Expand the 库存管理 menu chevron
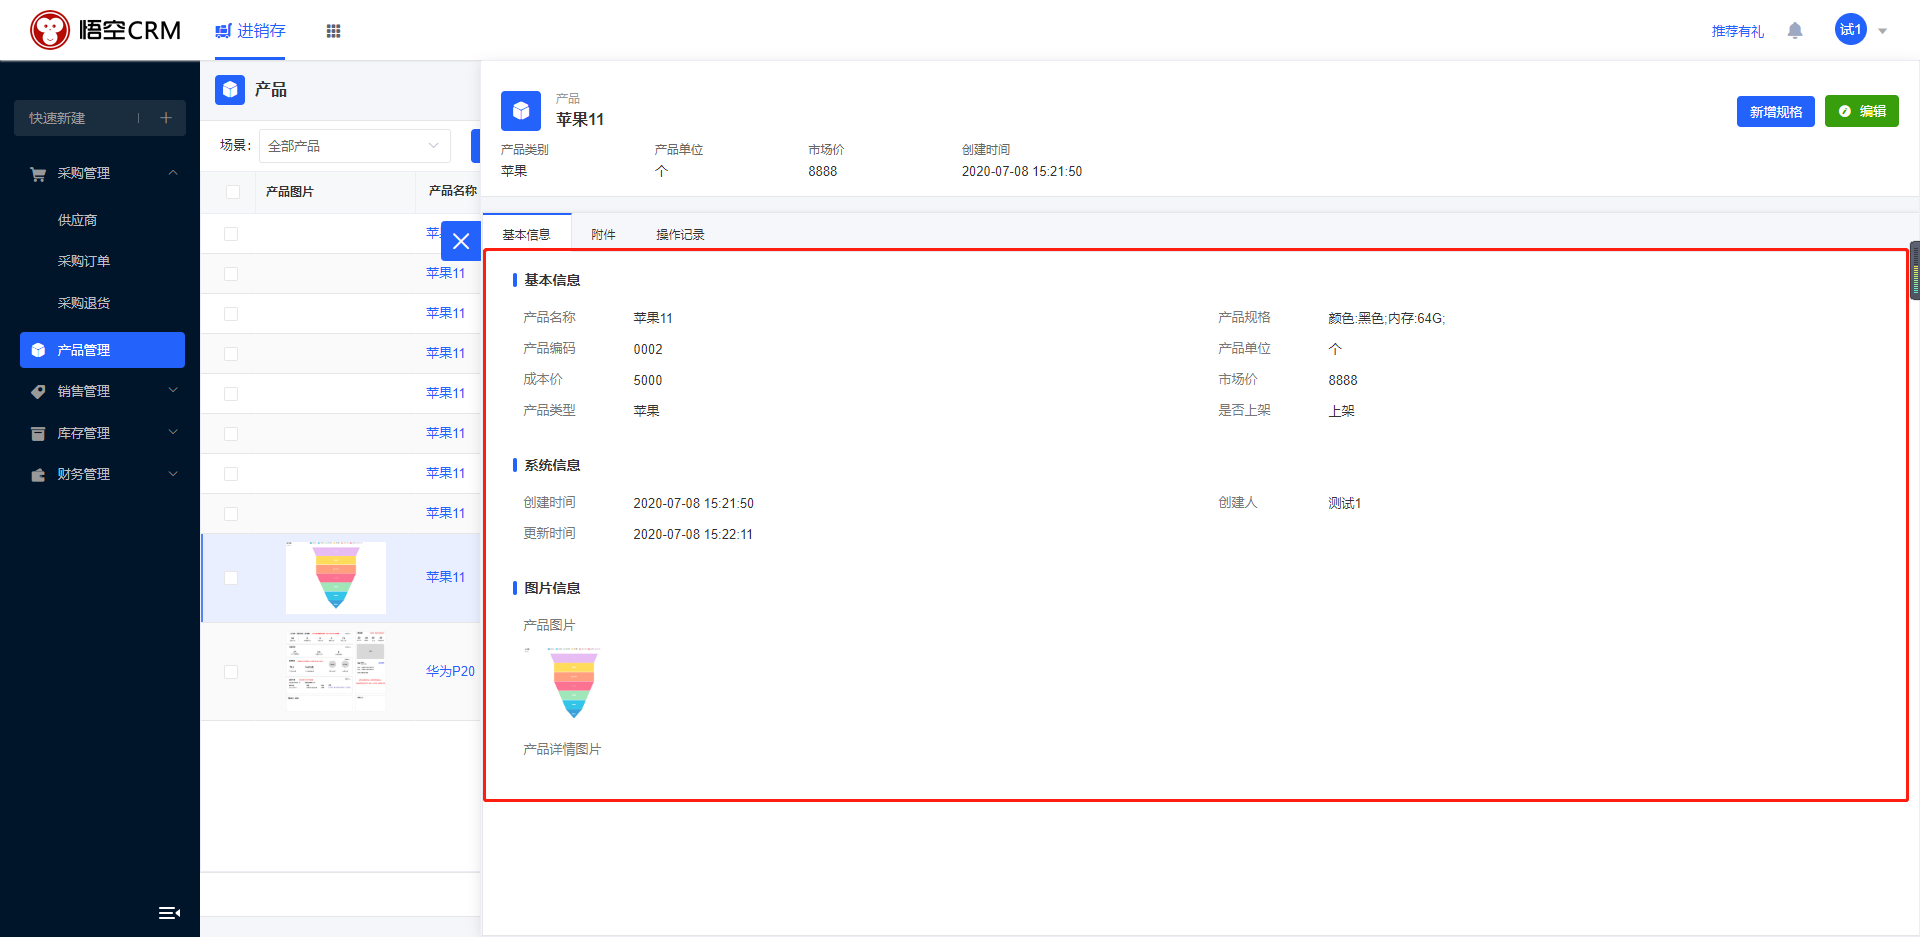This screenshot has width=1920, height=937. 173,432
